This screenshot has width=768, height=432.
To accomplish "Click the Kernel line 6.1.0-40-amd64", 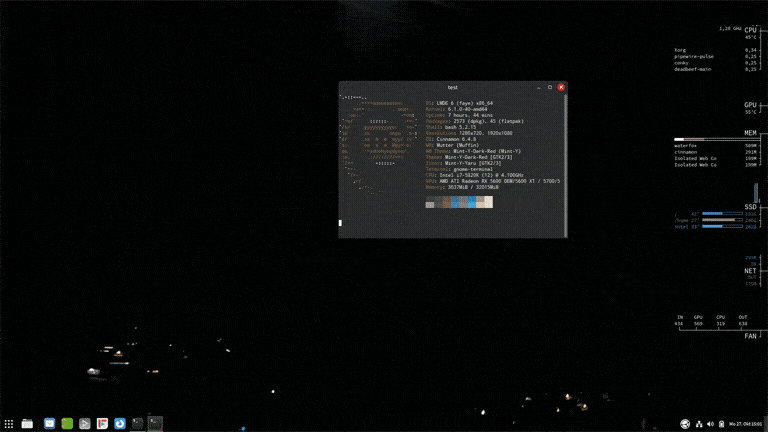I will click(x=456, y=109).
